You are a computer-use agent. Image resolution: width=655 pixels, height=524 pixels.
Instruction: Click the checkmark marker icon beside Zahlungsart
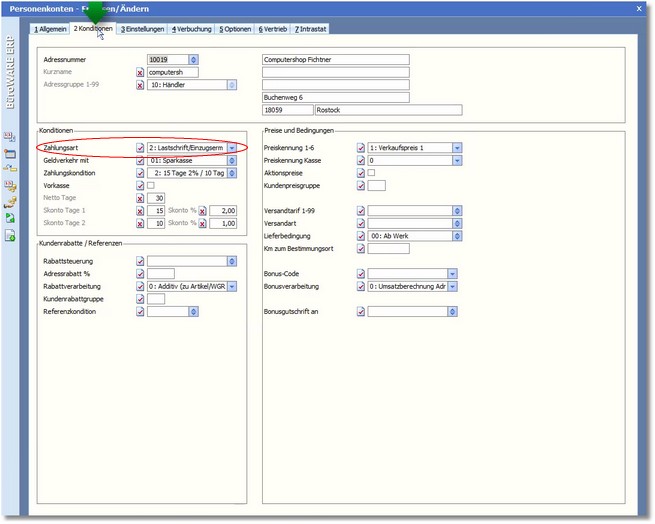tap(140, 148)
